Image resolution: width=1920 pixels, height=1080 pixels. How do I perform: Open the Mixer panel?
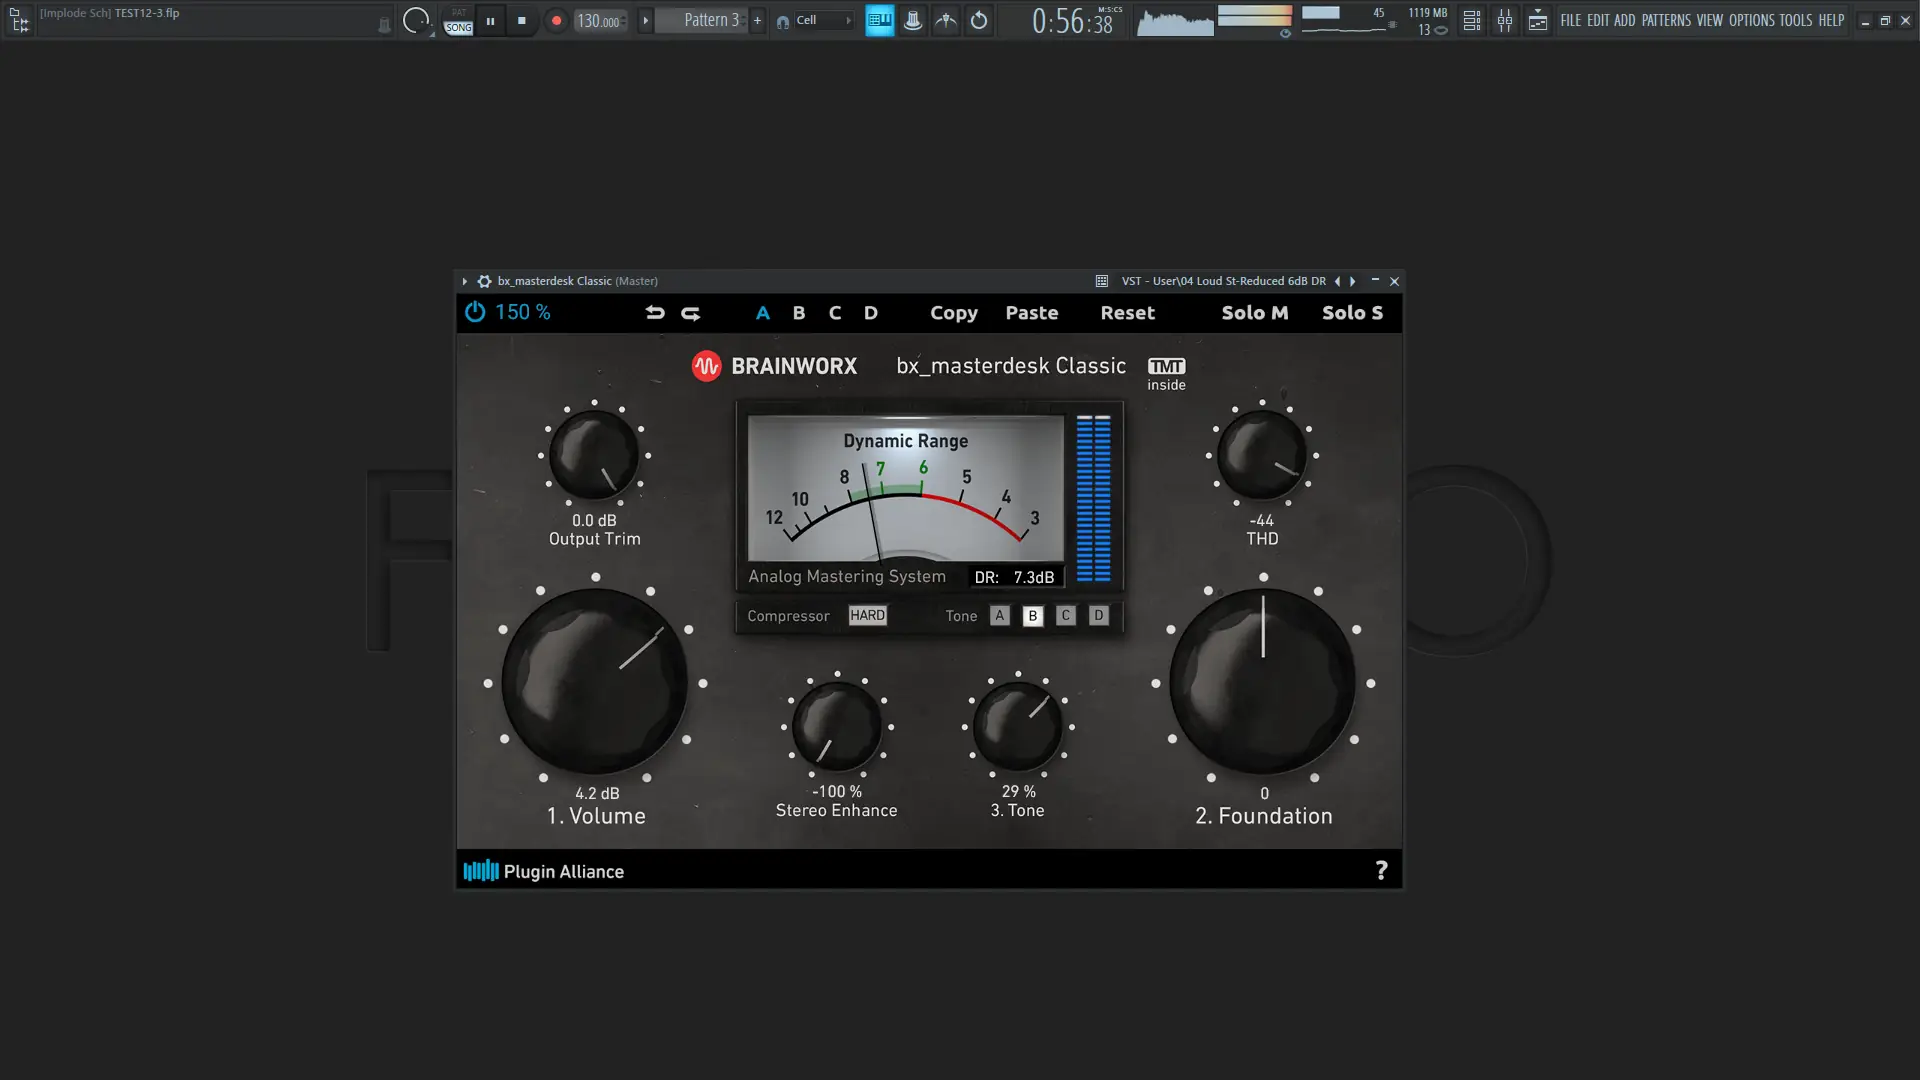coord(1505,20)
